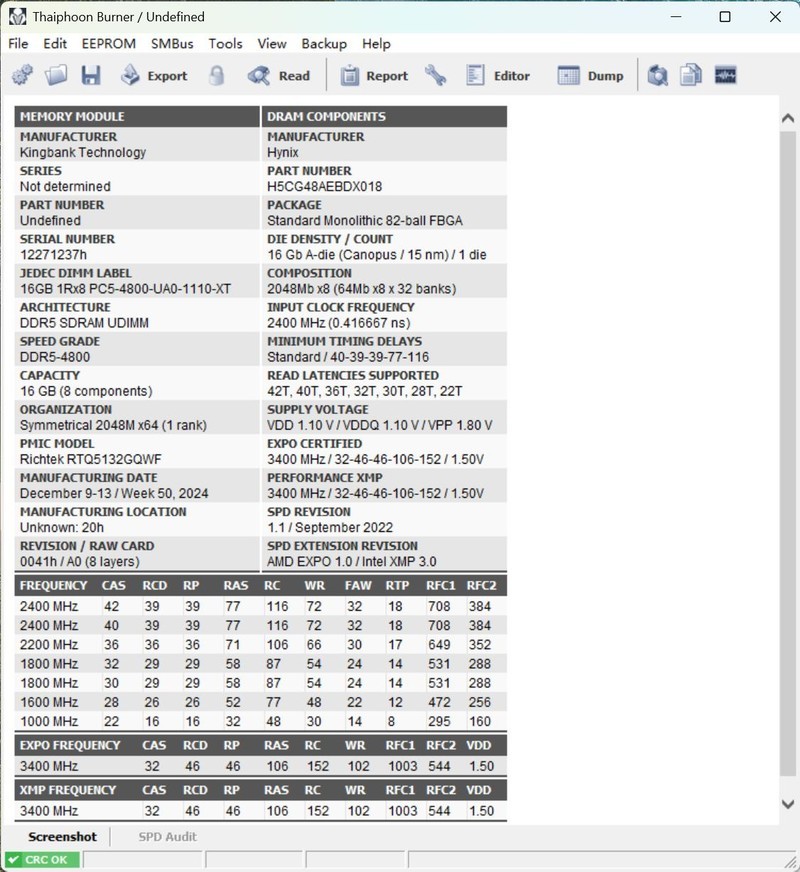Image resolution: width=800 pixels, height=872 pixels.
Task: Click the CRC OK status indicator
Action: click(x=42, y=860)
